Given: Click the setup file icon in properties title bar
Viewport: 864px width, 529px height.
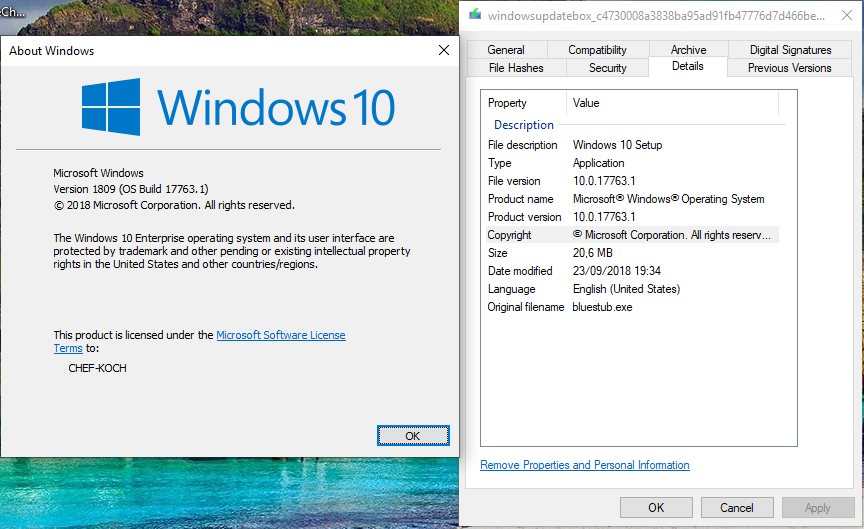Looking at the screenshot, I should [x=475, y=15].
